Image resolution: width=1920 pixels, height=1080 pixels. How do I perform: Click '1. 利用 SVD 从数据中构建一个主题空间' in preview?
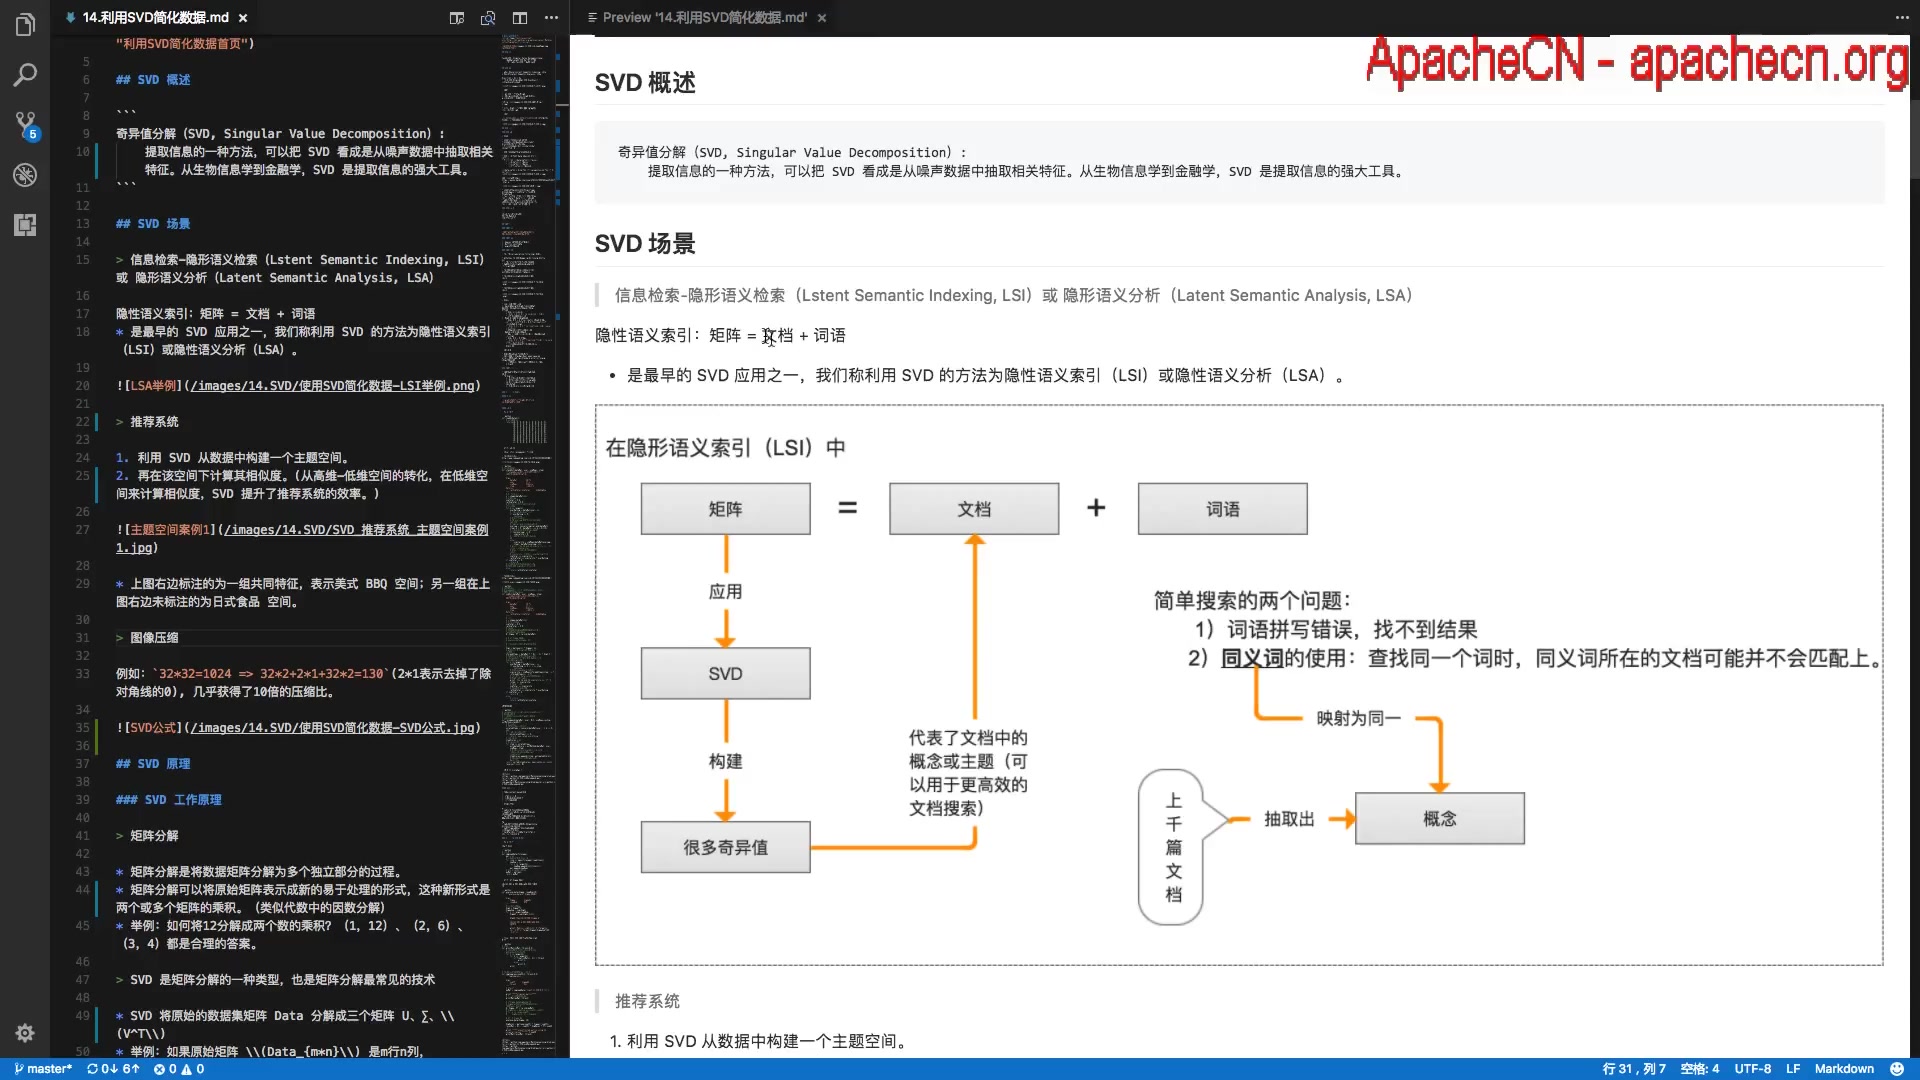point(758,1042)
